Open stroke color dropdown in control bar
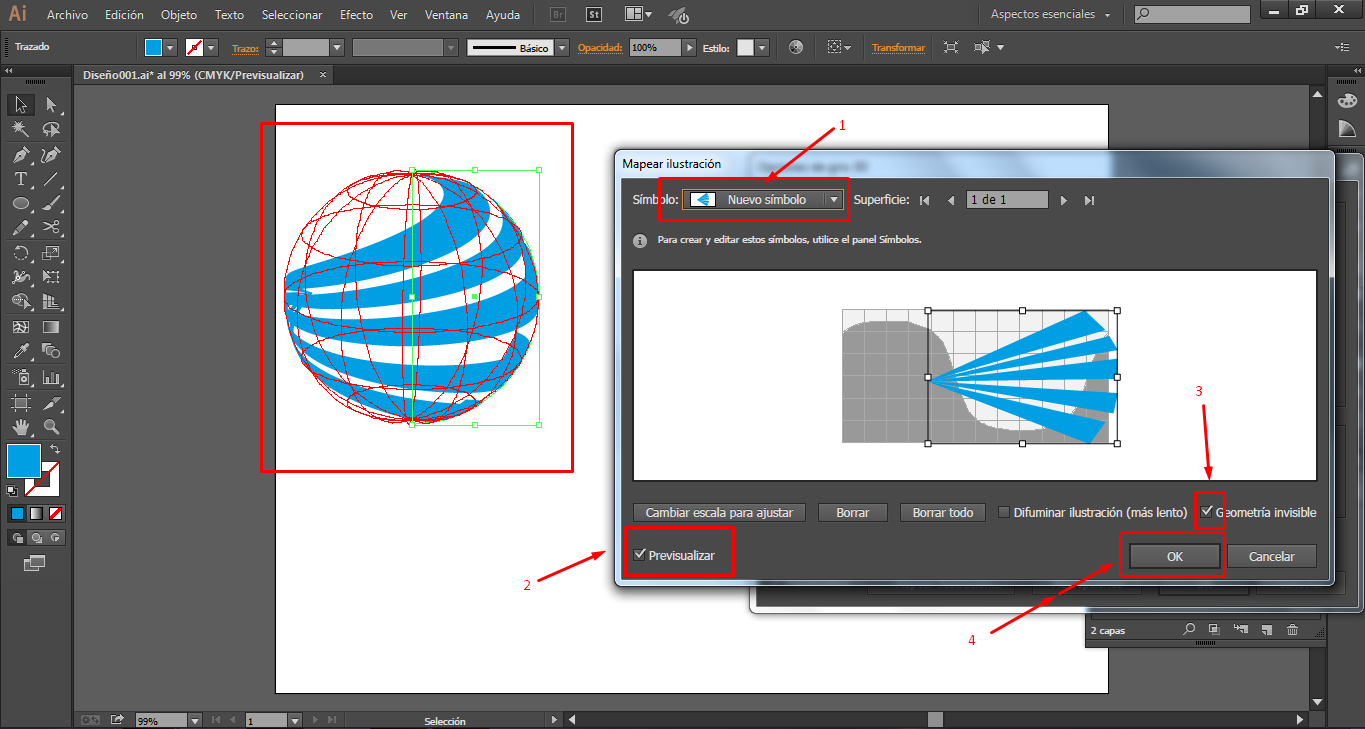The width and height of the screenshot is (1365, 729). pos(211,47)
